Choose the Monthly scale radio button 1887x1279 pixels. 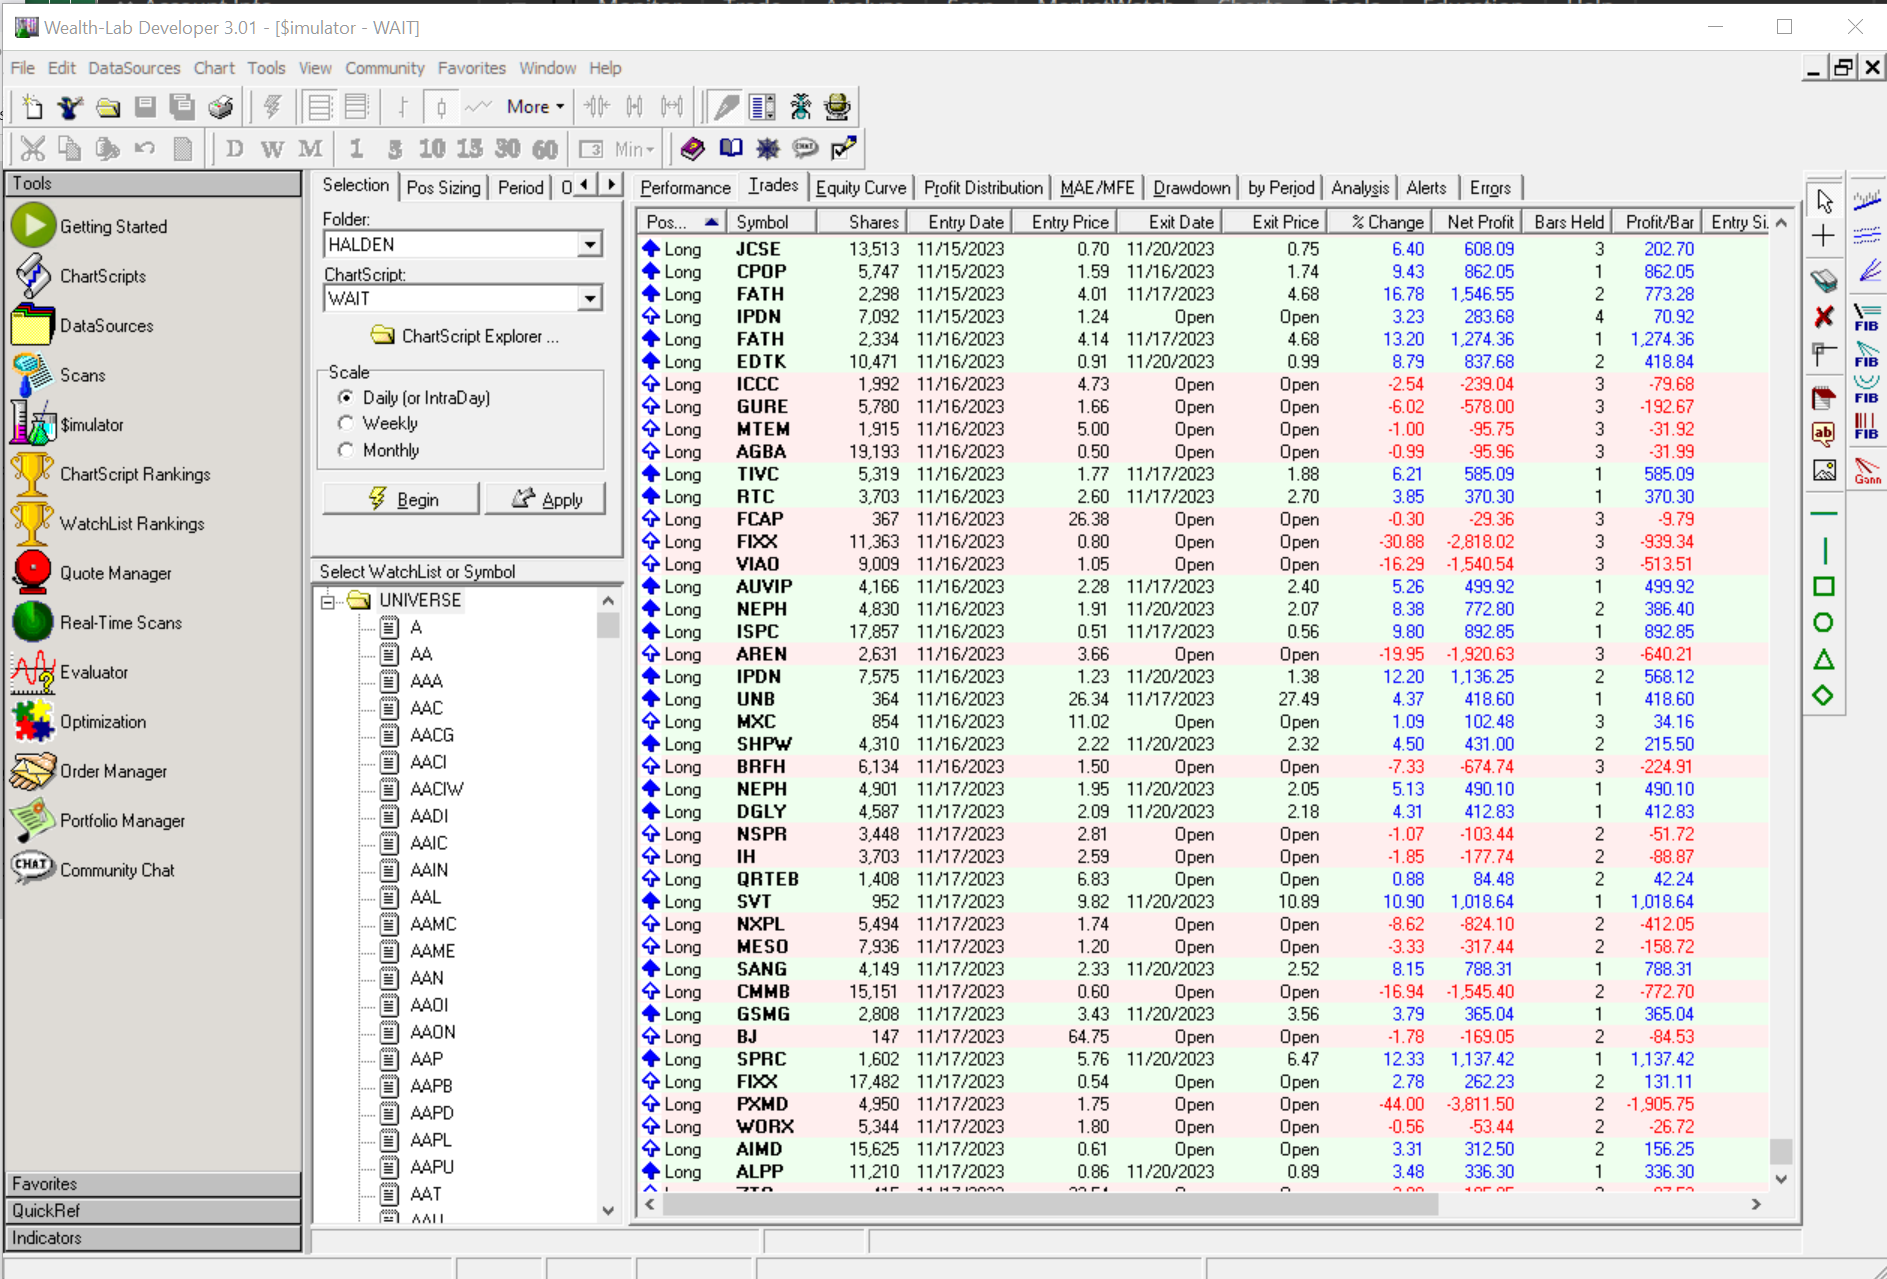(x=346, y=451)
